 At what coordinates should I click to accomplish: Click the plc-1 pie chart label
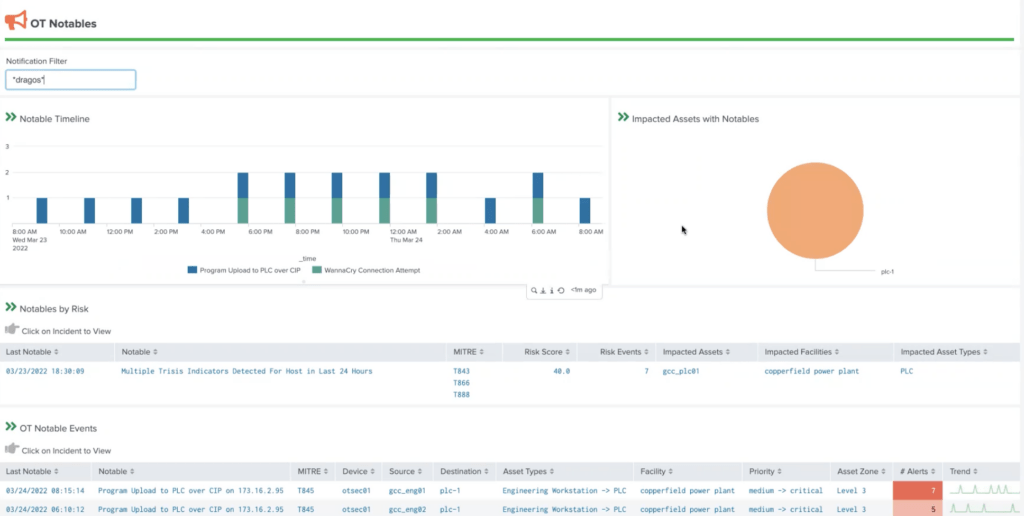[887, 272]
